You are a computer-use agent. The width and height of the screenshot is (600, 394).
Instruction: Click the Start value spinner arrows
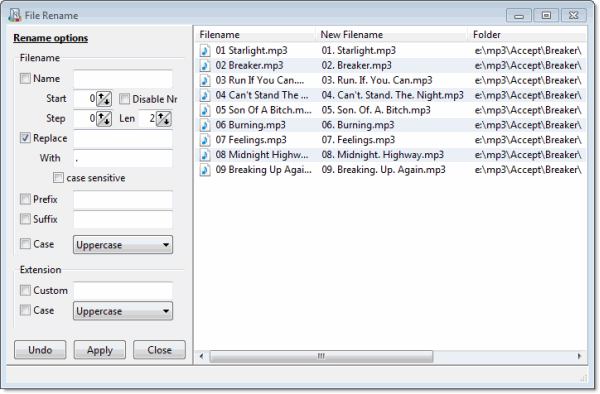104,99
